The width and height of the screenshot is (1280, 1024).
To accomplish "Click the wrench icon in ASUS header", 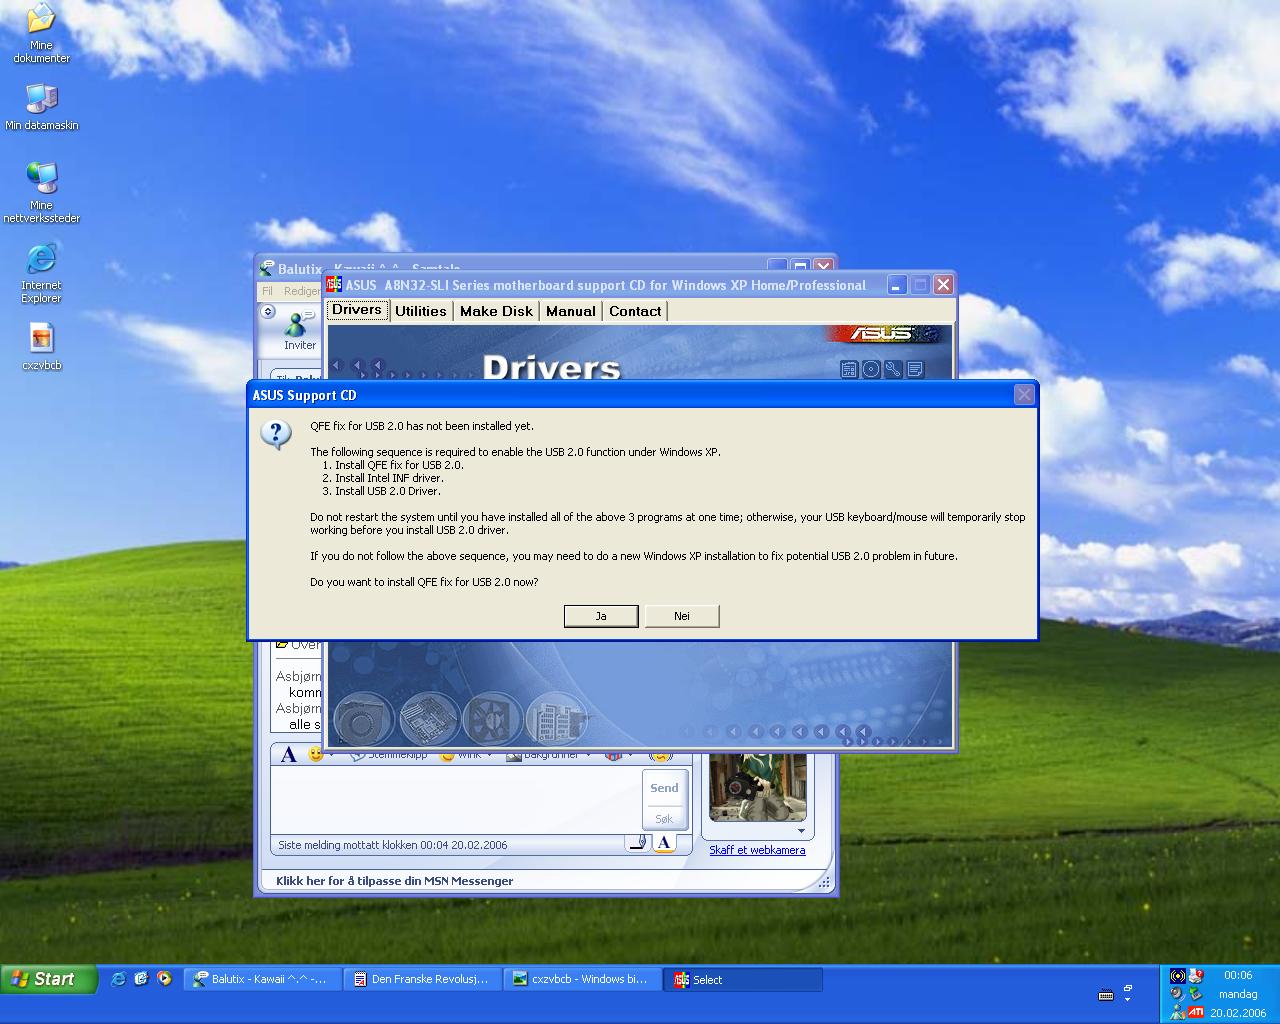I will pyautogui.click(x=893, y=369).
